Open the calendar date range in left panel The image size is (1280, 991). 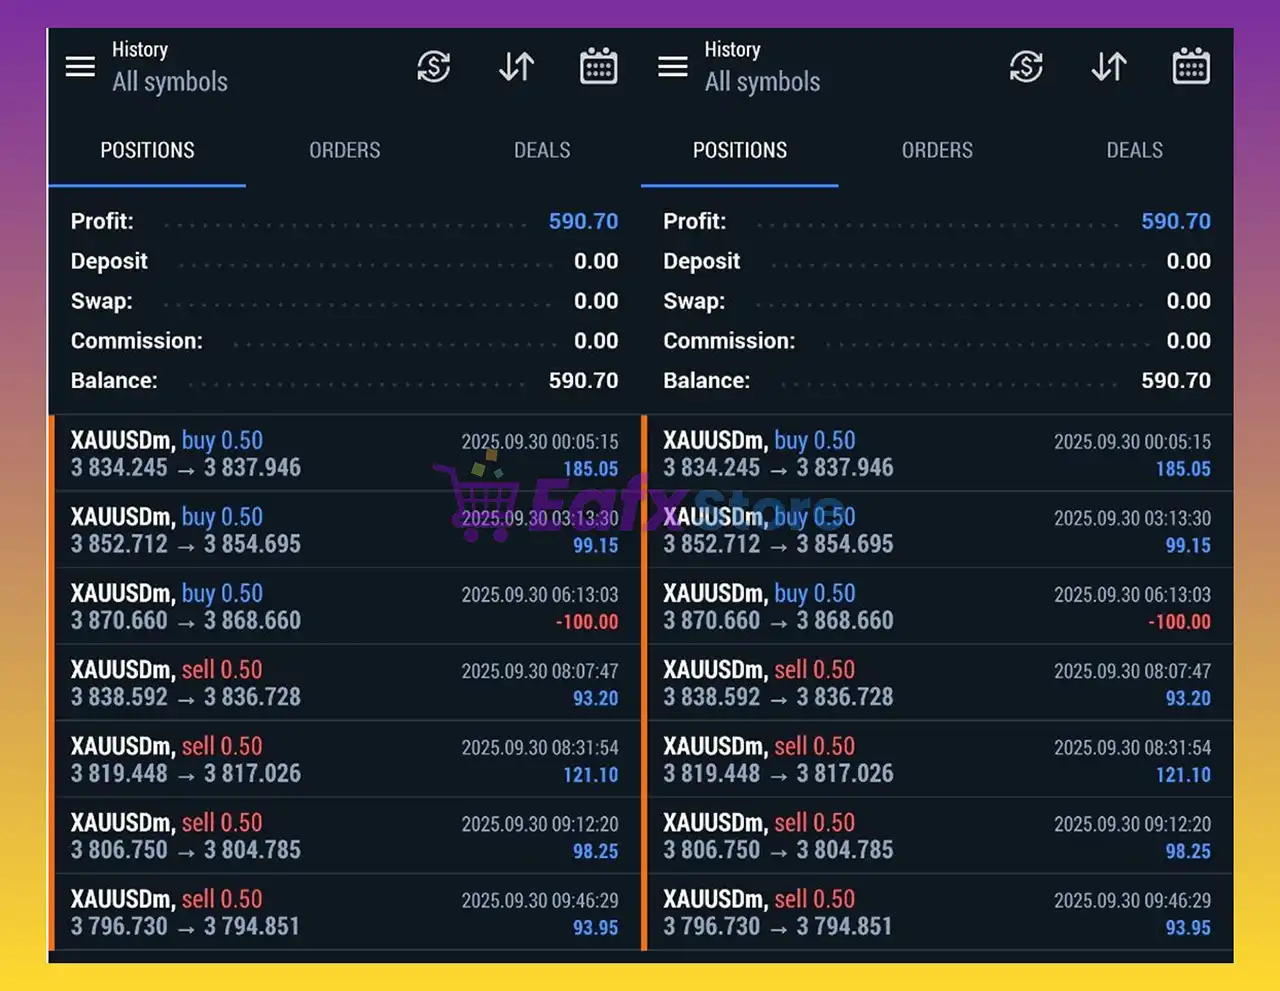pos(598,67)
